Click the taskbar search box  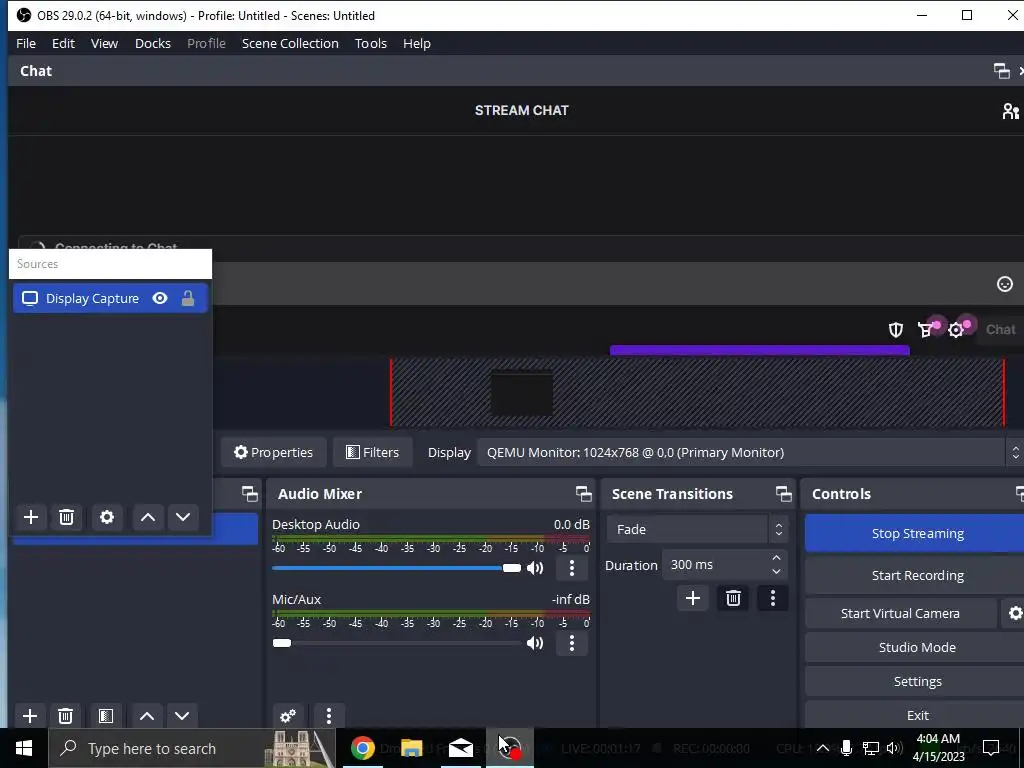192,748
